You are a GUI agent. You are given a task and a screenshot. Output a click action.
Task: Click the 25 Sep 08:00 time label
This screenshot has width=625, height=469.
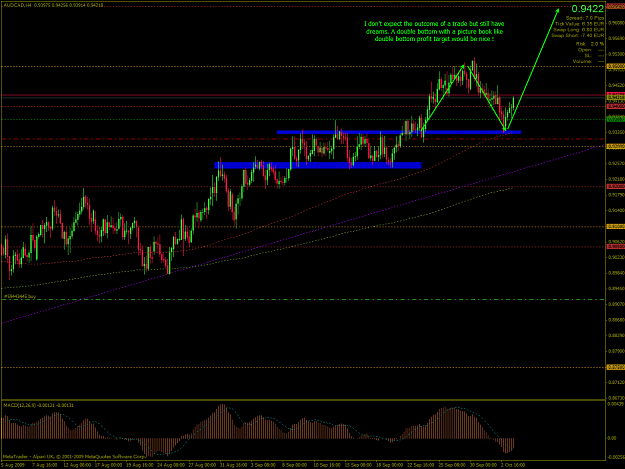(x=452, y=465)
